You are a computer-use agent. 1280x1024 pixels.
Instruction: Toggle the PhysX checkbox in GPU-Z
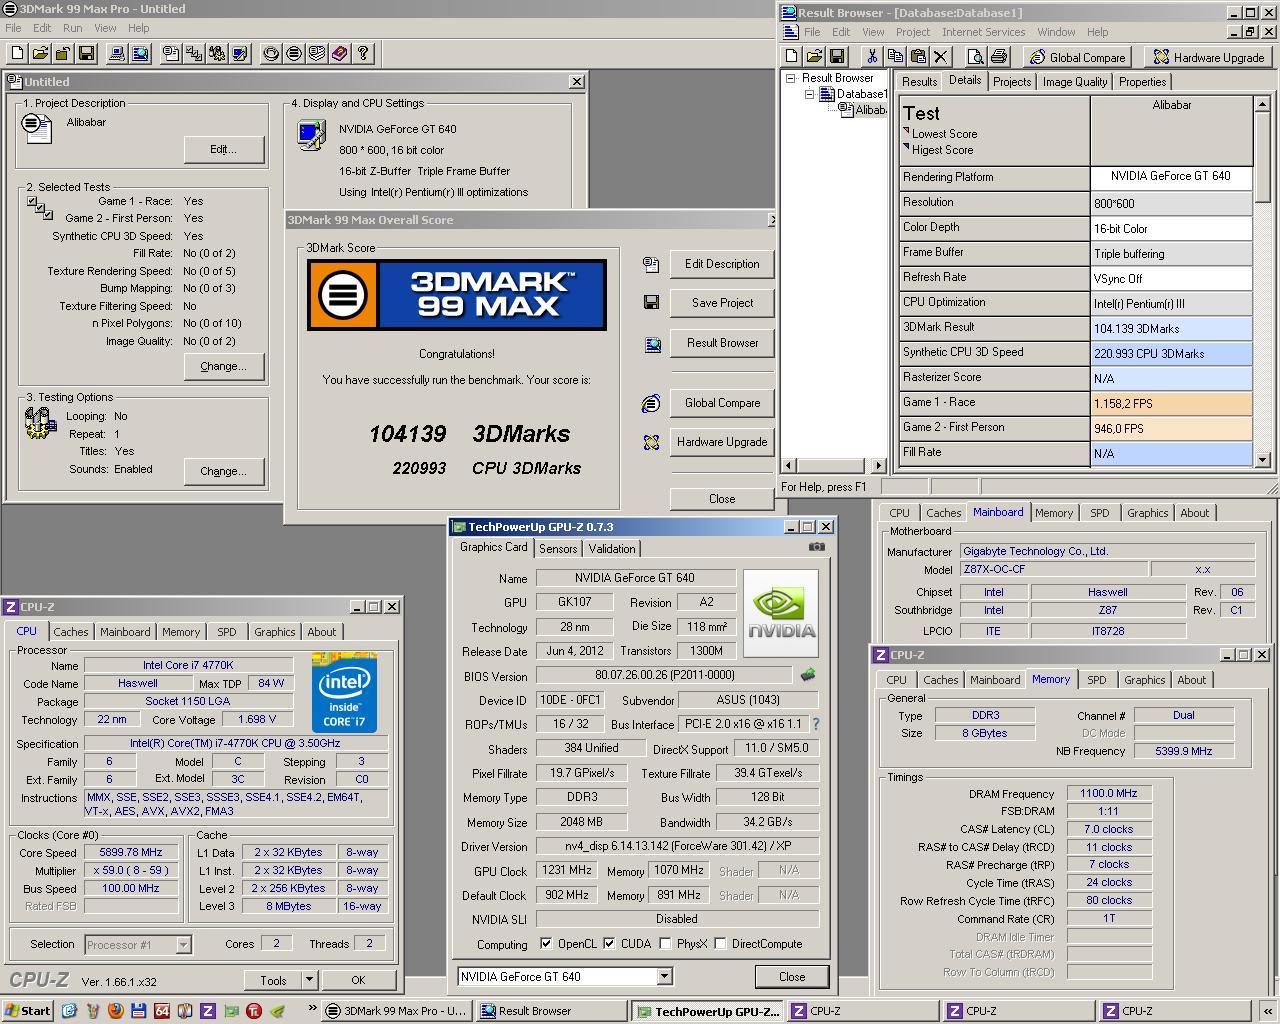click(x=665, y=943)
